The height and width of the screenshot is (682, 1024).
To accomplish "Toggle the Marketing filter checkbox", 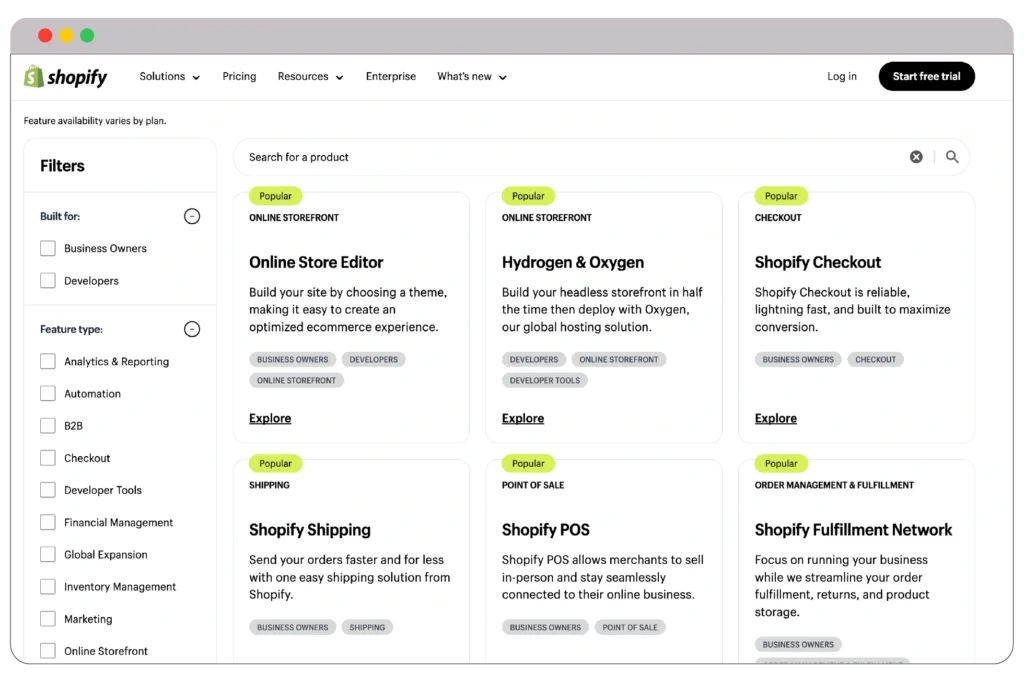I will tap(46, 618).
